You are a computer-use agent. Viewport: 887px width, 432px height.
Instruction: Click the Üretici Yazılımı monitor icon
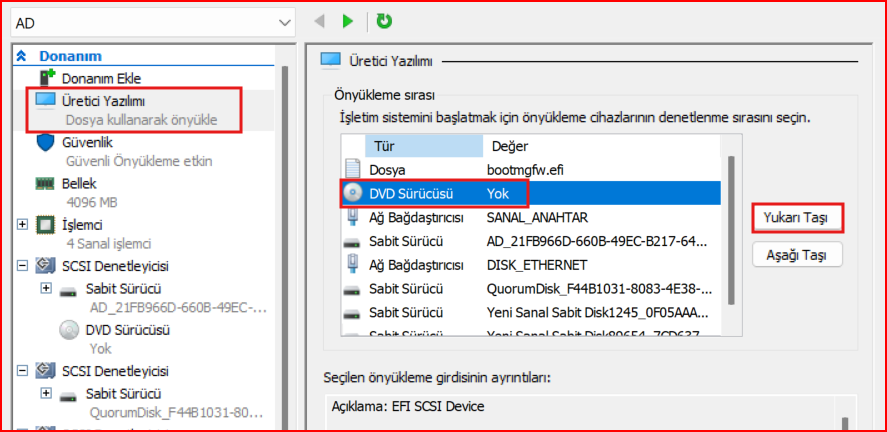(x=46, y=101)
